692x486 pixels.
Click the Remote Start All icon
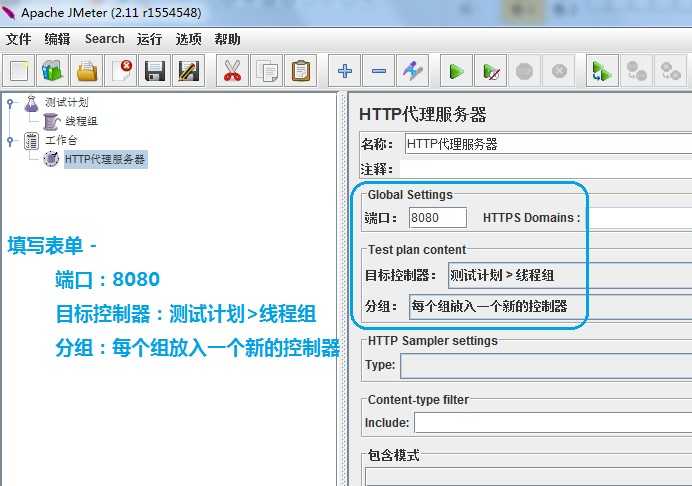click(x=602, y=71)
